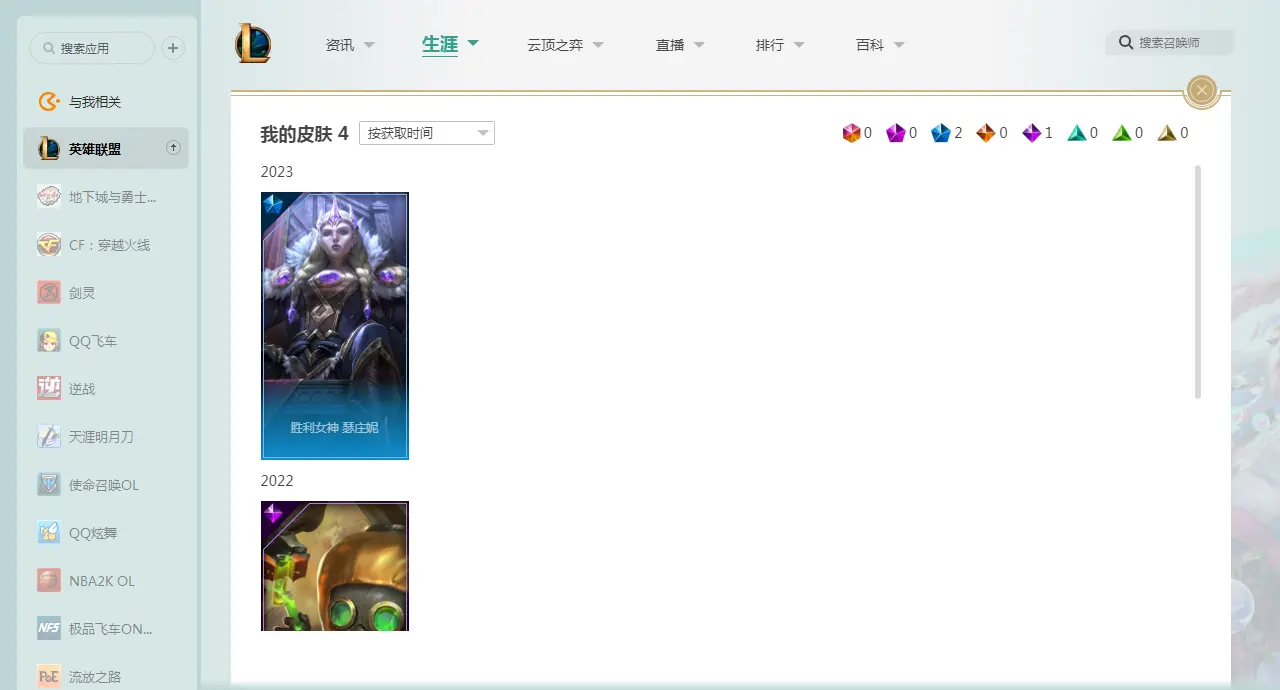Click the pin arrow beside 英雄联盟
Screen dimensions: 1280x690
[173, 148]
